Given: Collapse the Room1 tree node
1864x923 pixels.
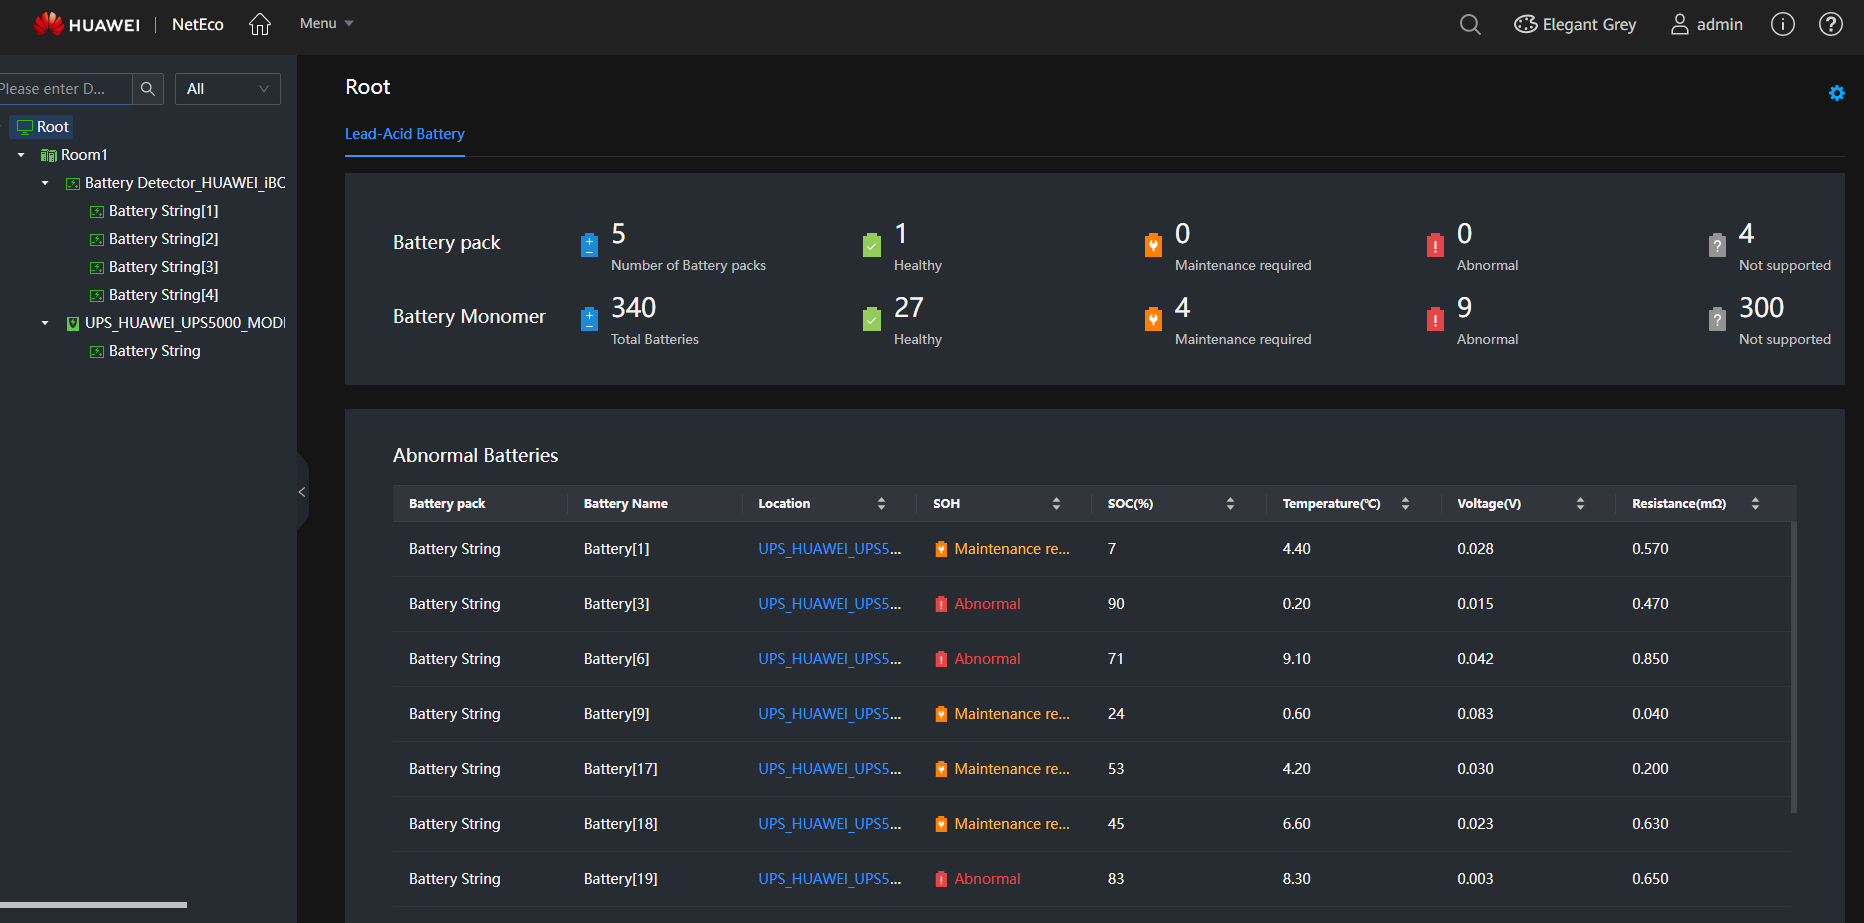Looking at the screenshot, I should (x=21, y=155).
